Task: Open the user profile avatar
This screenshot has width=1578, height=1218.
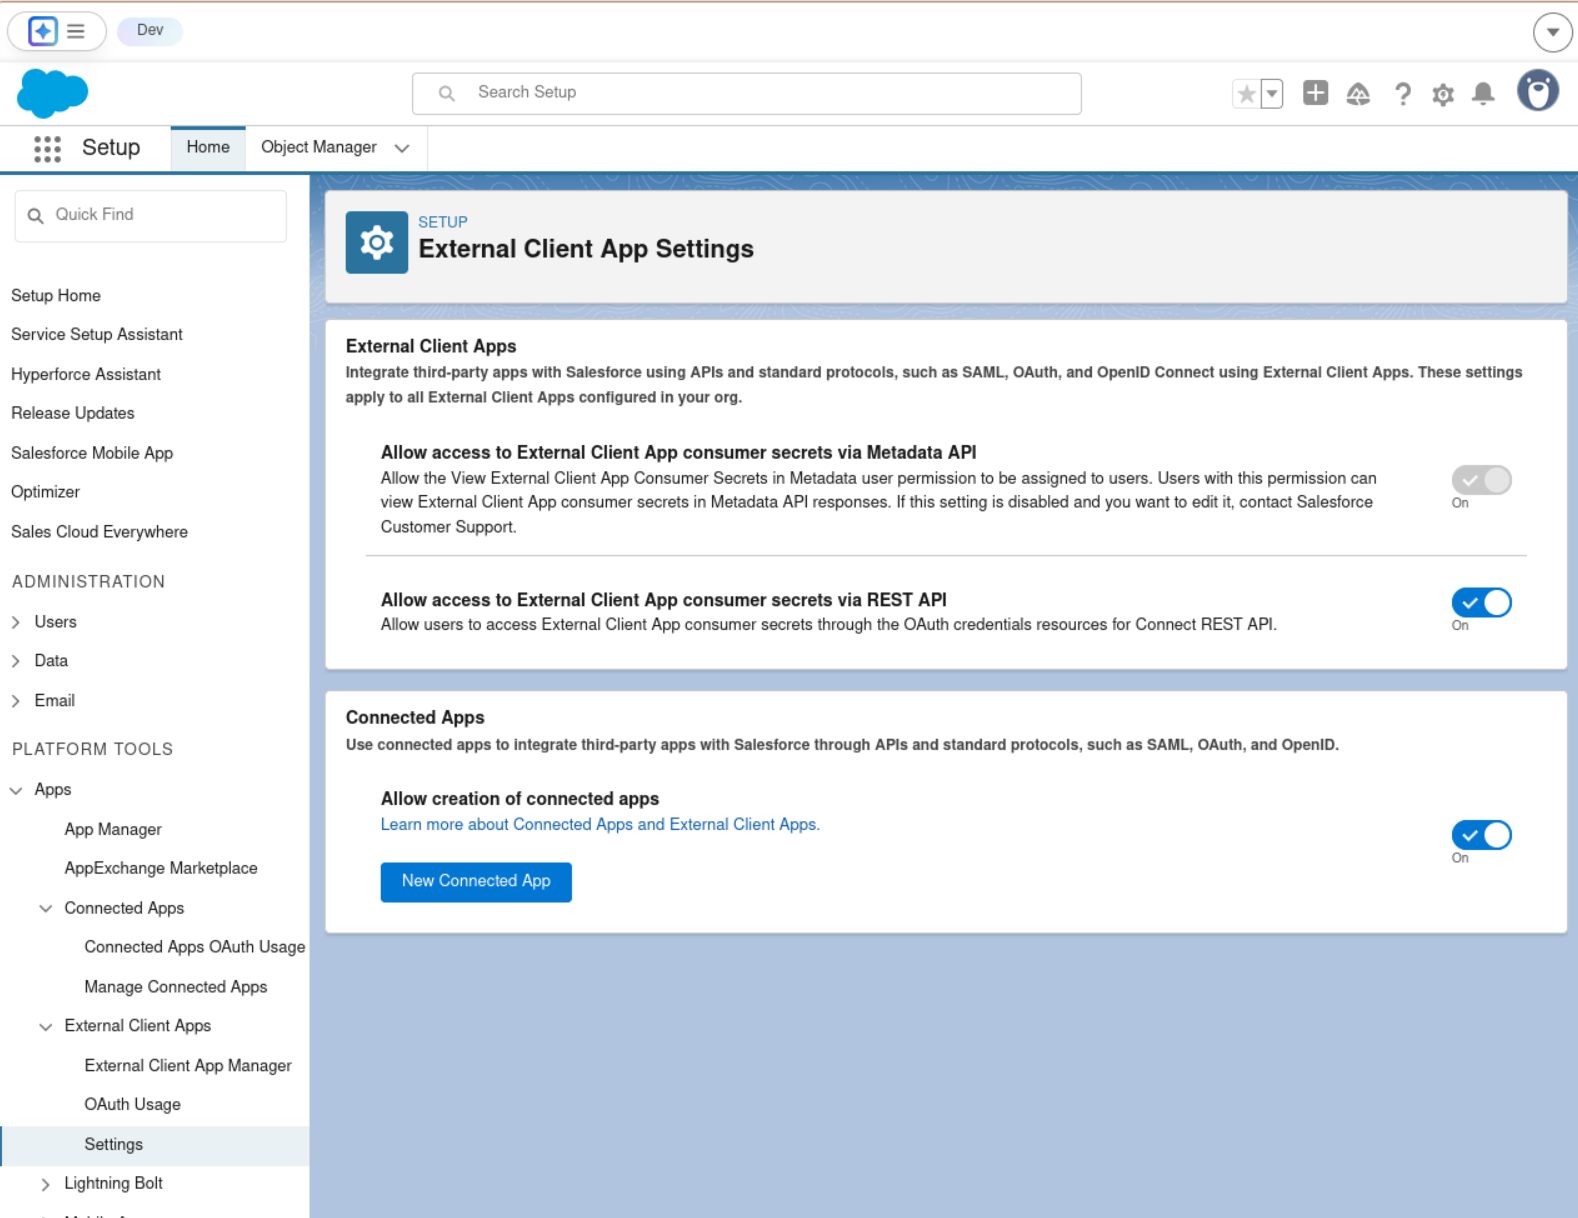Action: [1537, 92]
